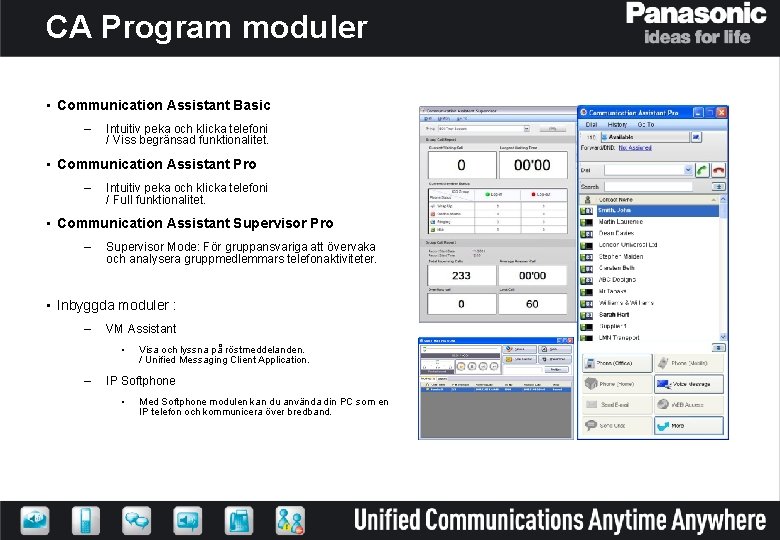Image resolution: width=780 pixels, height=540 pixels.
Task: Select contact Supplier 1
Action: (x=612, y=326)
